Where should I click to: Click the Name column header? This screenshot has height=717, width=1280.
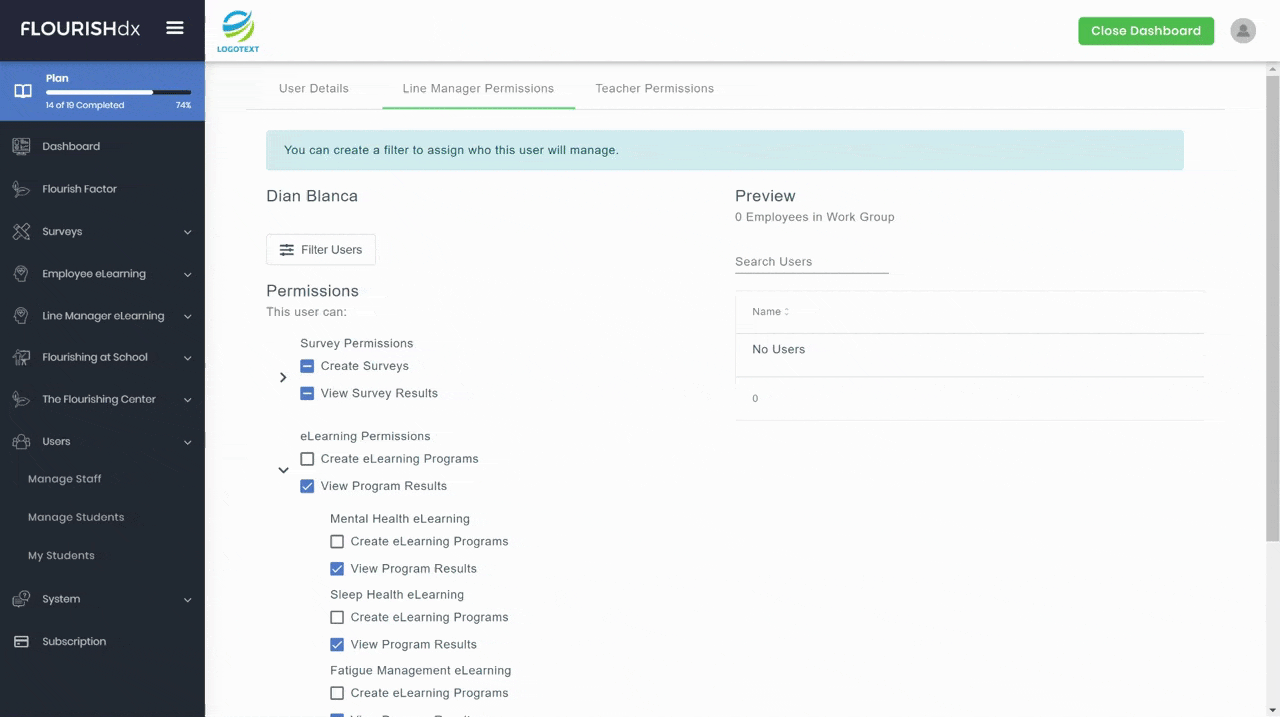click(x=767, y=312)
